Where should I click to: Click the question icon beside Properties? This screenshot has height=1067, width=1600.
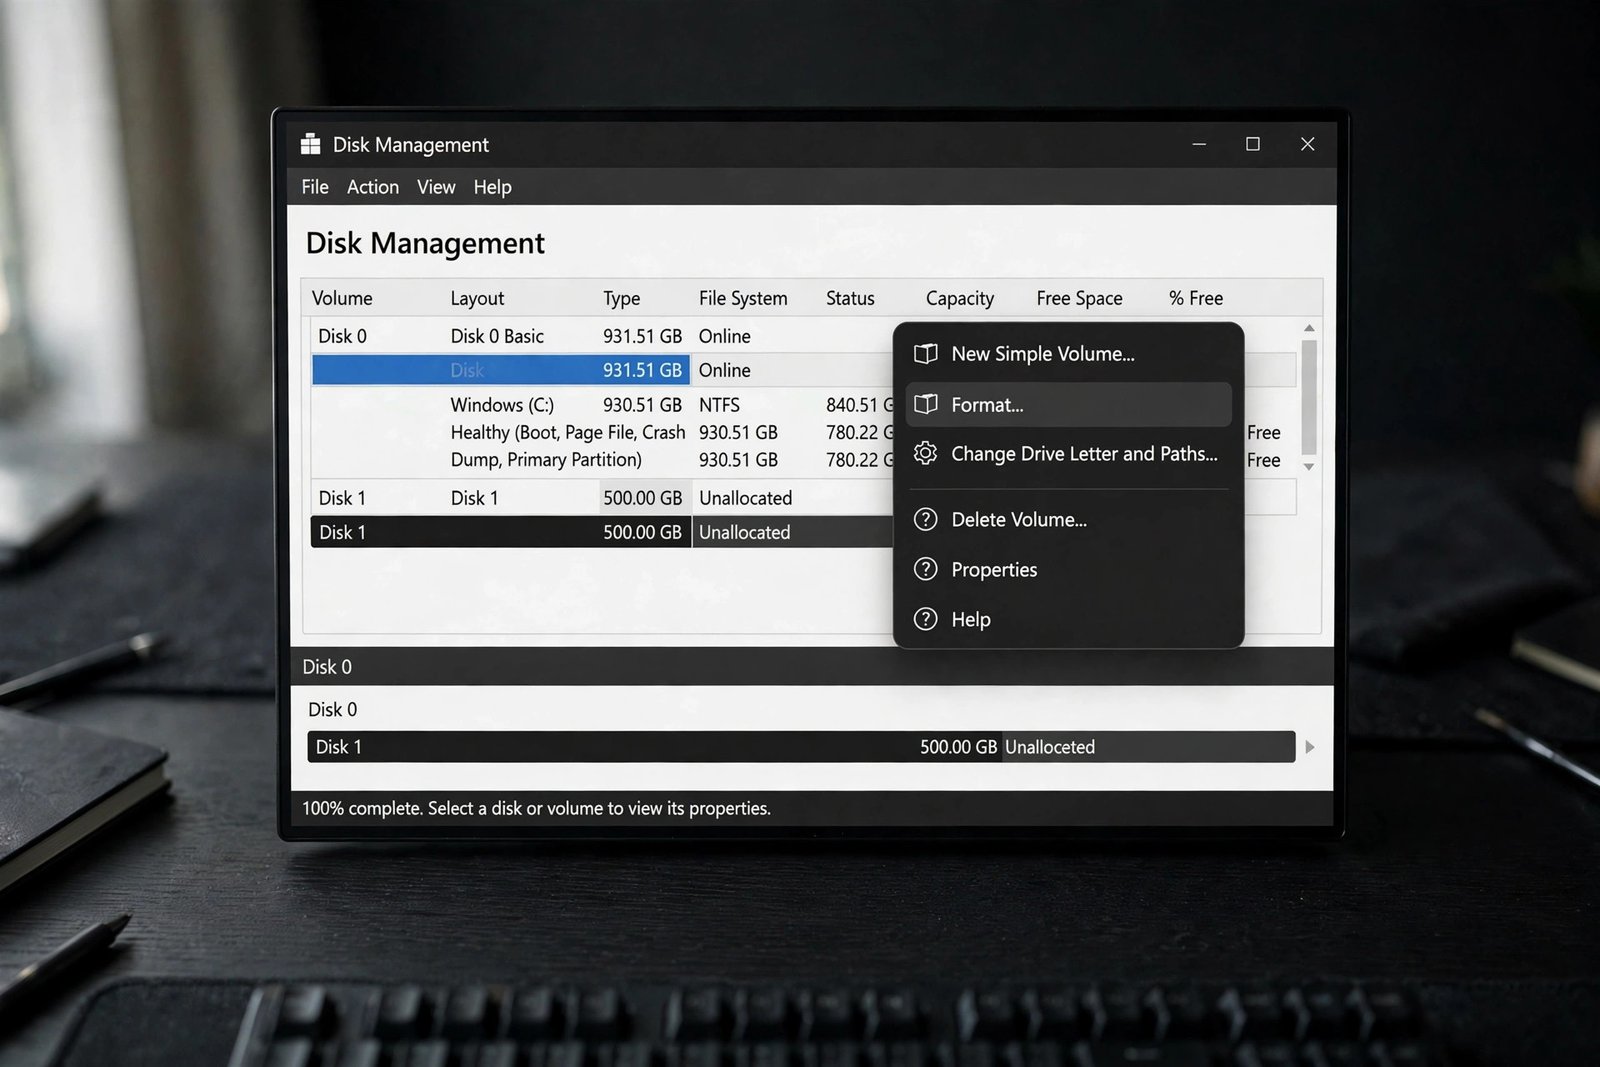(926, 569)
